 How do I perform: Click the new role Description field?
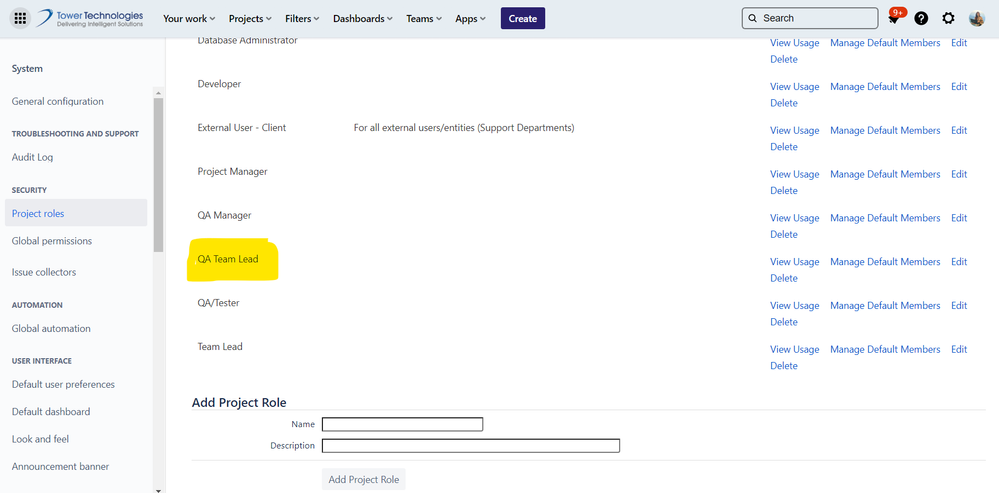click(471, 446)
